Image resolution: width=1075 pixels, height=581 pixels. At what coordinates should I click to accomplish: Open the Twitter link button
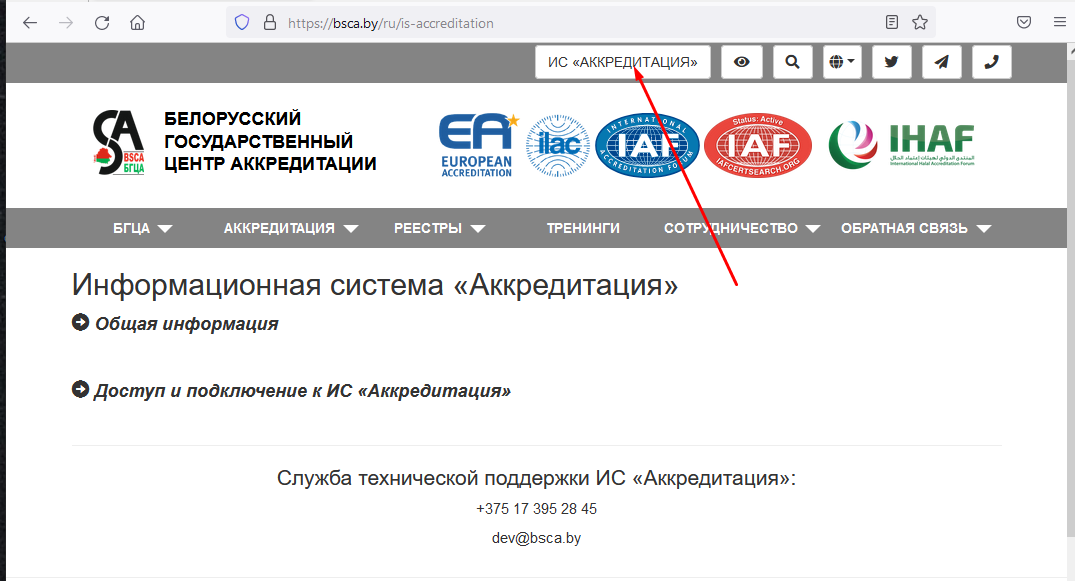tap(891, 62)
